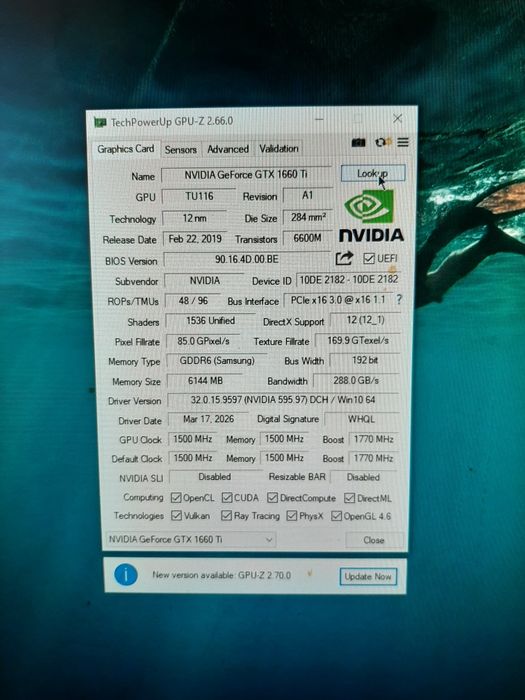Toggle the DirectML checkbox
The image size is (525, 700).
point(350,498)
